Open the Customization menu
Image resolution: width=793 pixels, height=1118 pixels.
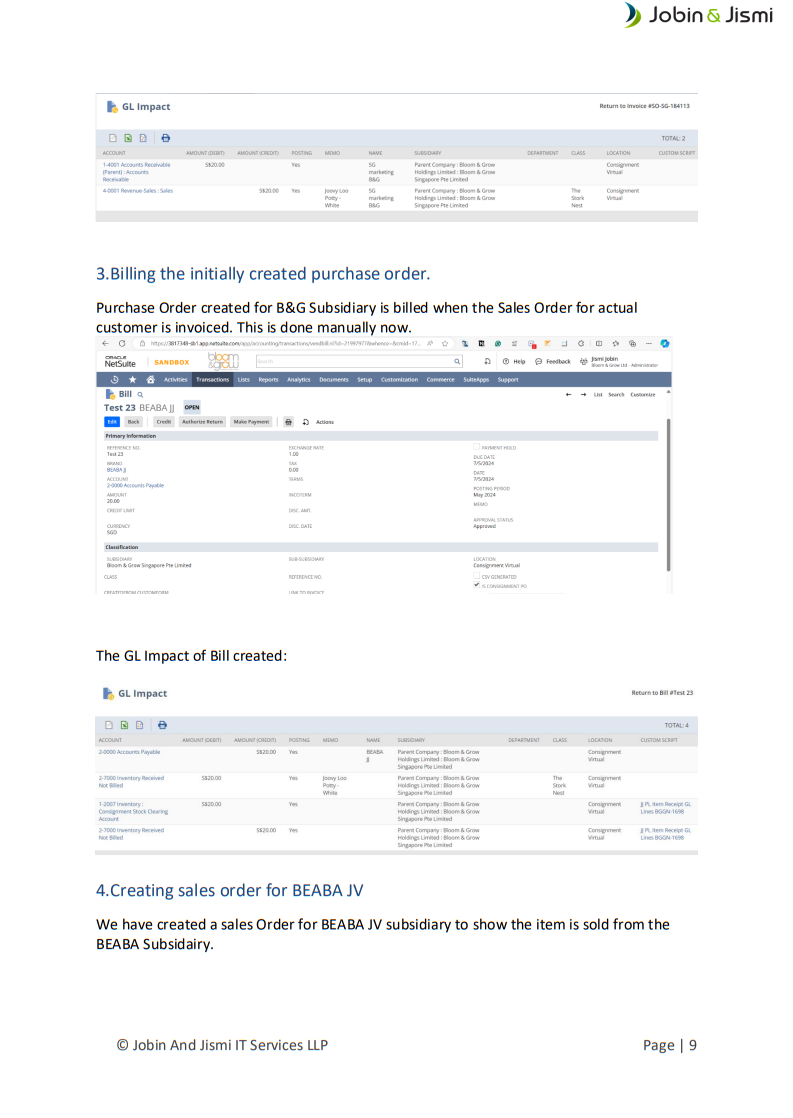coord(399,380)
